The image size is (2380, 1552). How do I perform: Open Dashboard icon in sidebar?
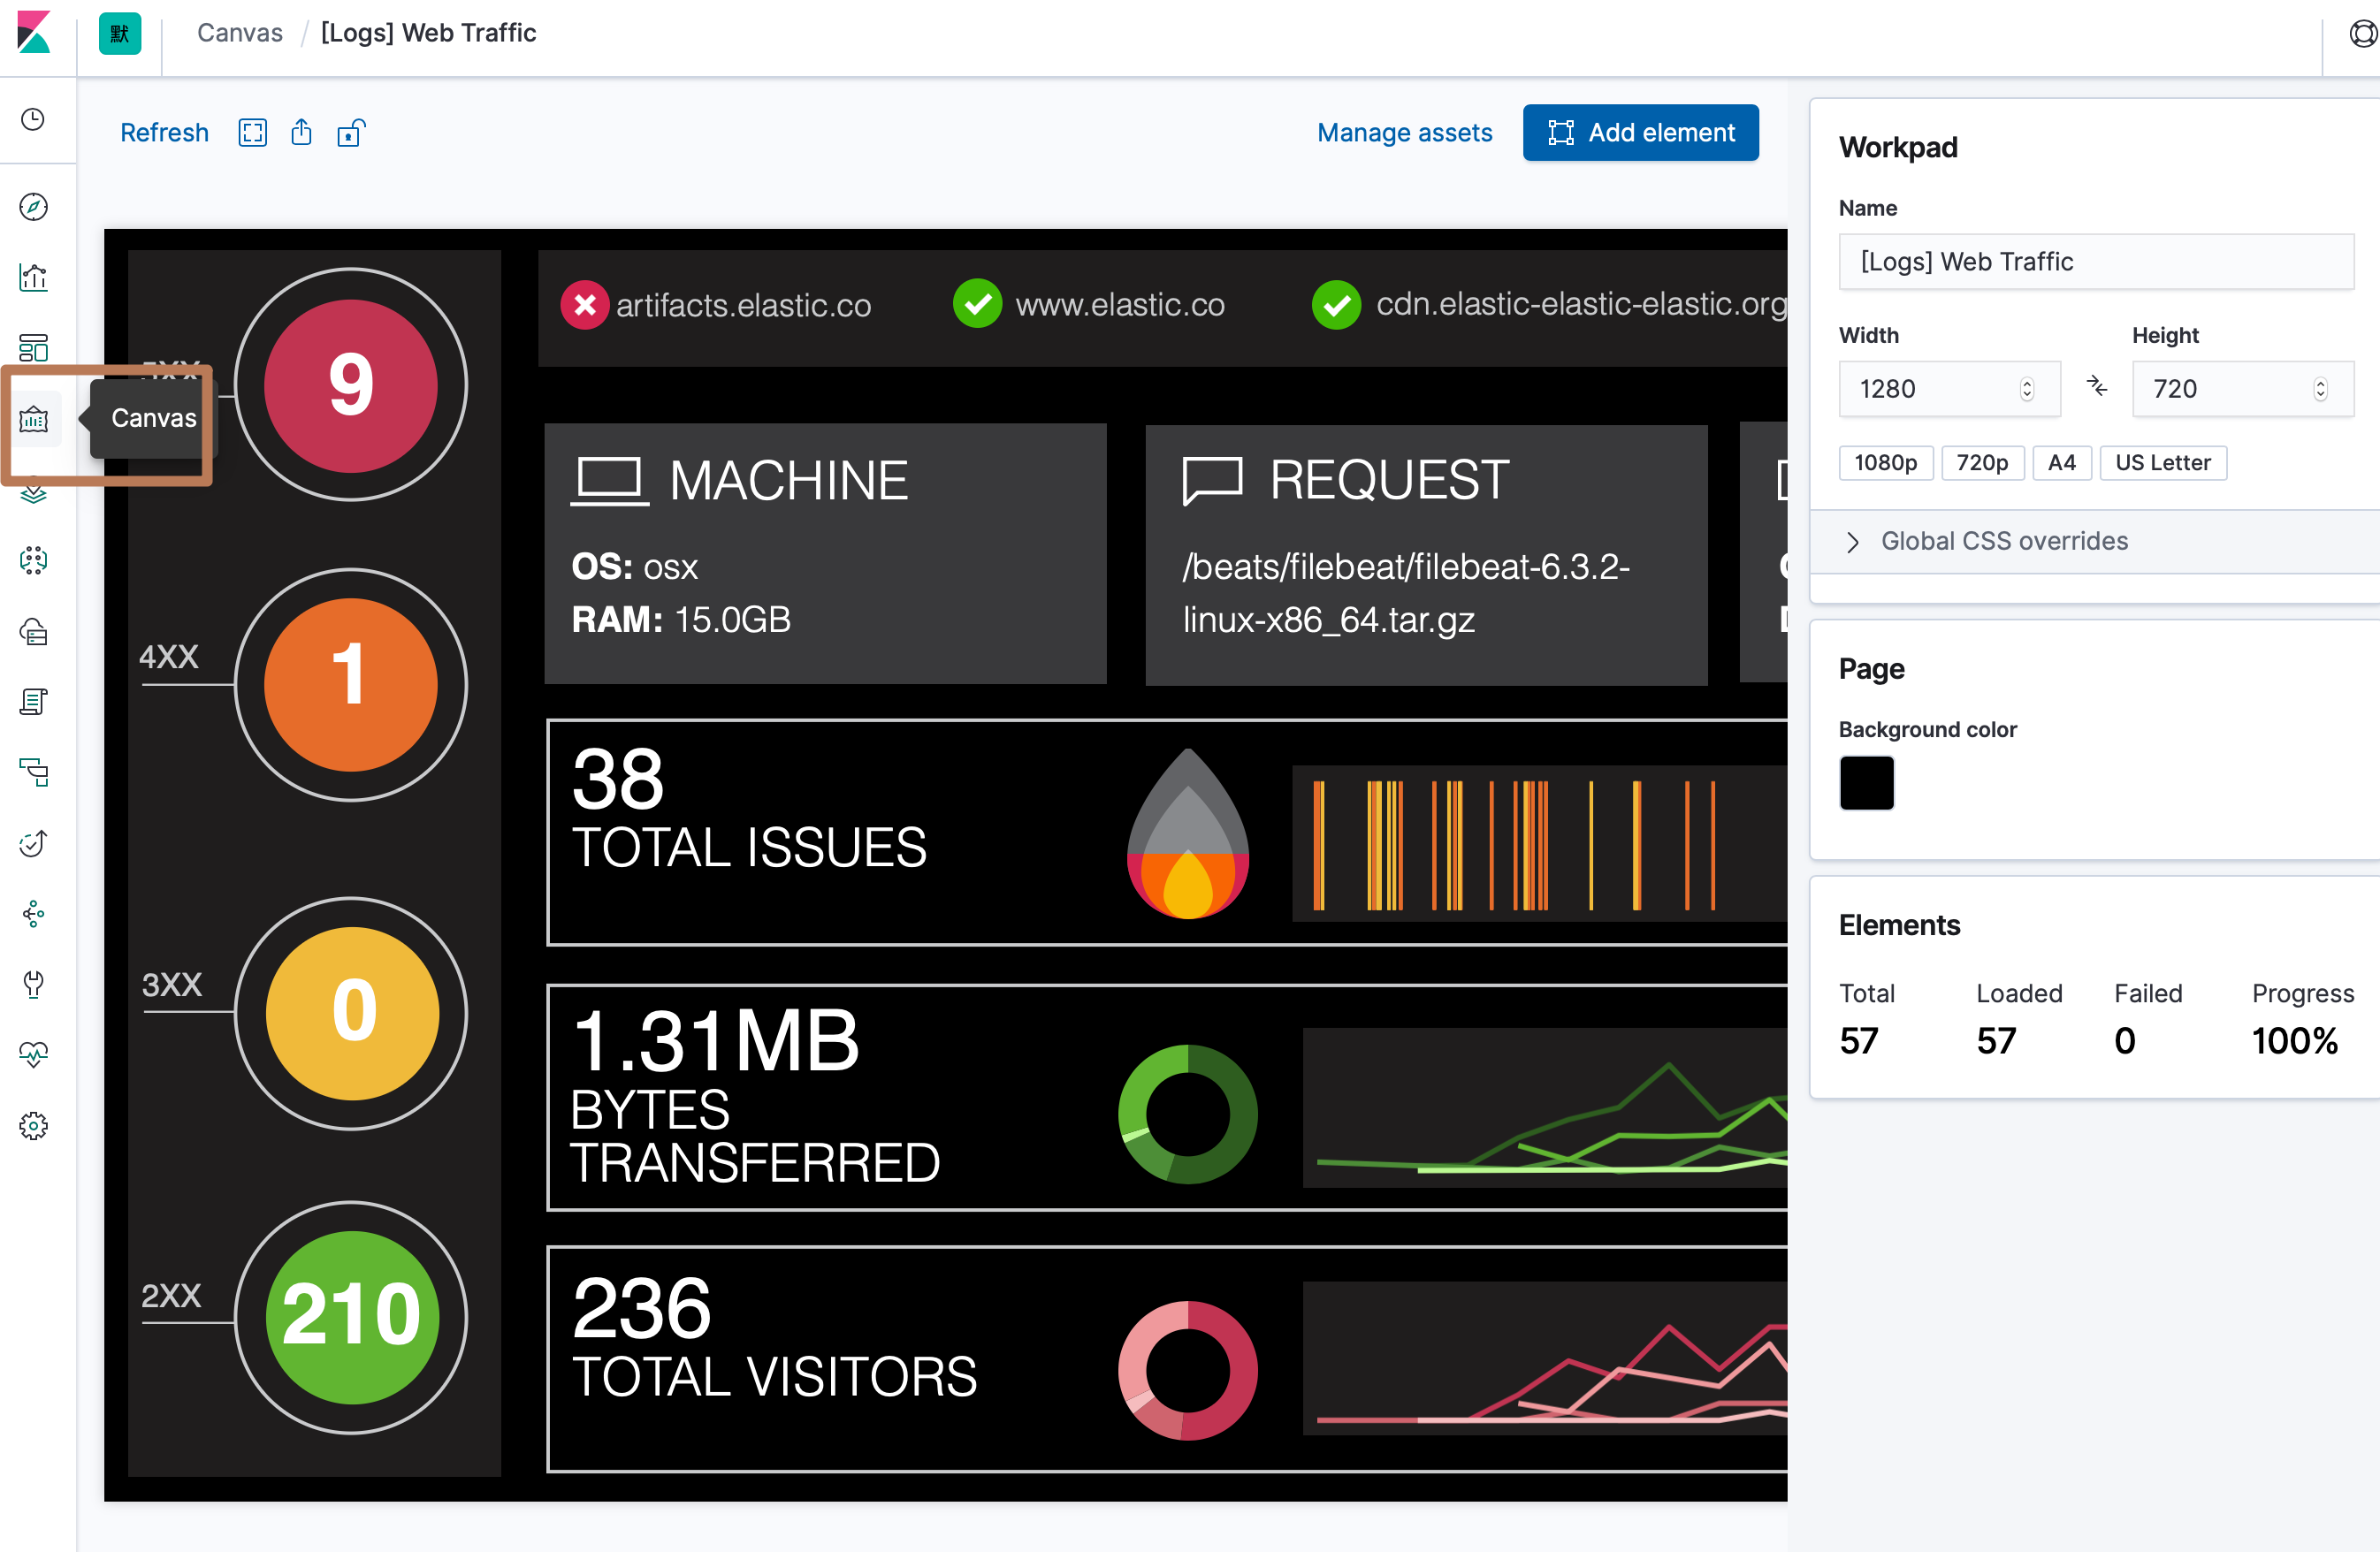click(x=33, y=348)
